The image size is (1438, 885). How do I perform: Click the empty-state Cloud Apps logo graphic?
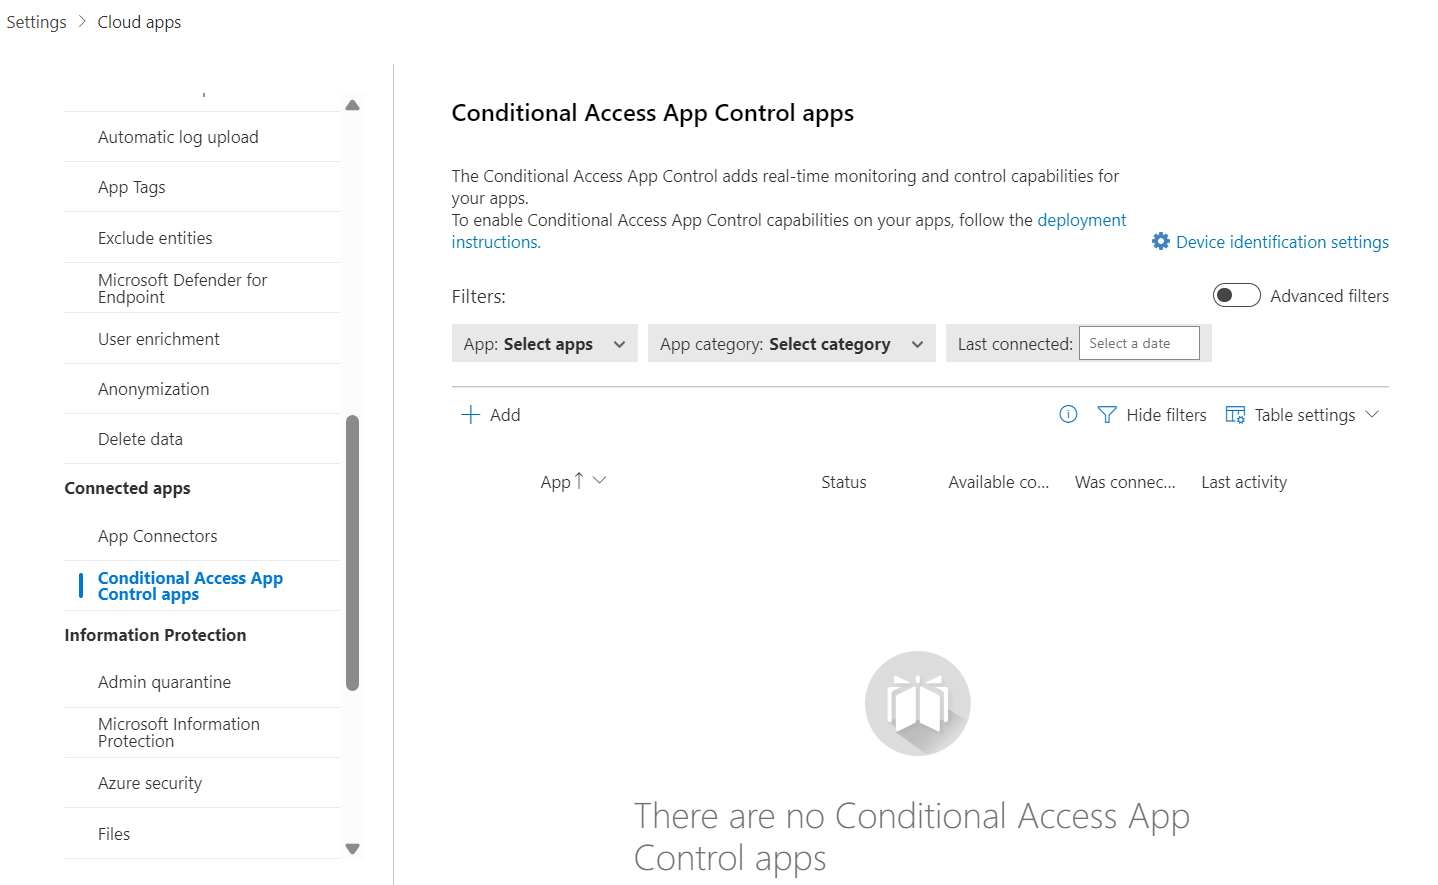917,703
